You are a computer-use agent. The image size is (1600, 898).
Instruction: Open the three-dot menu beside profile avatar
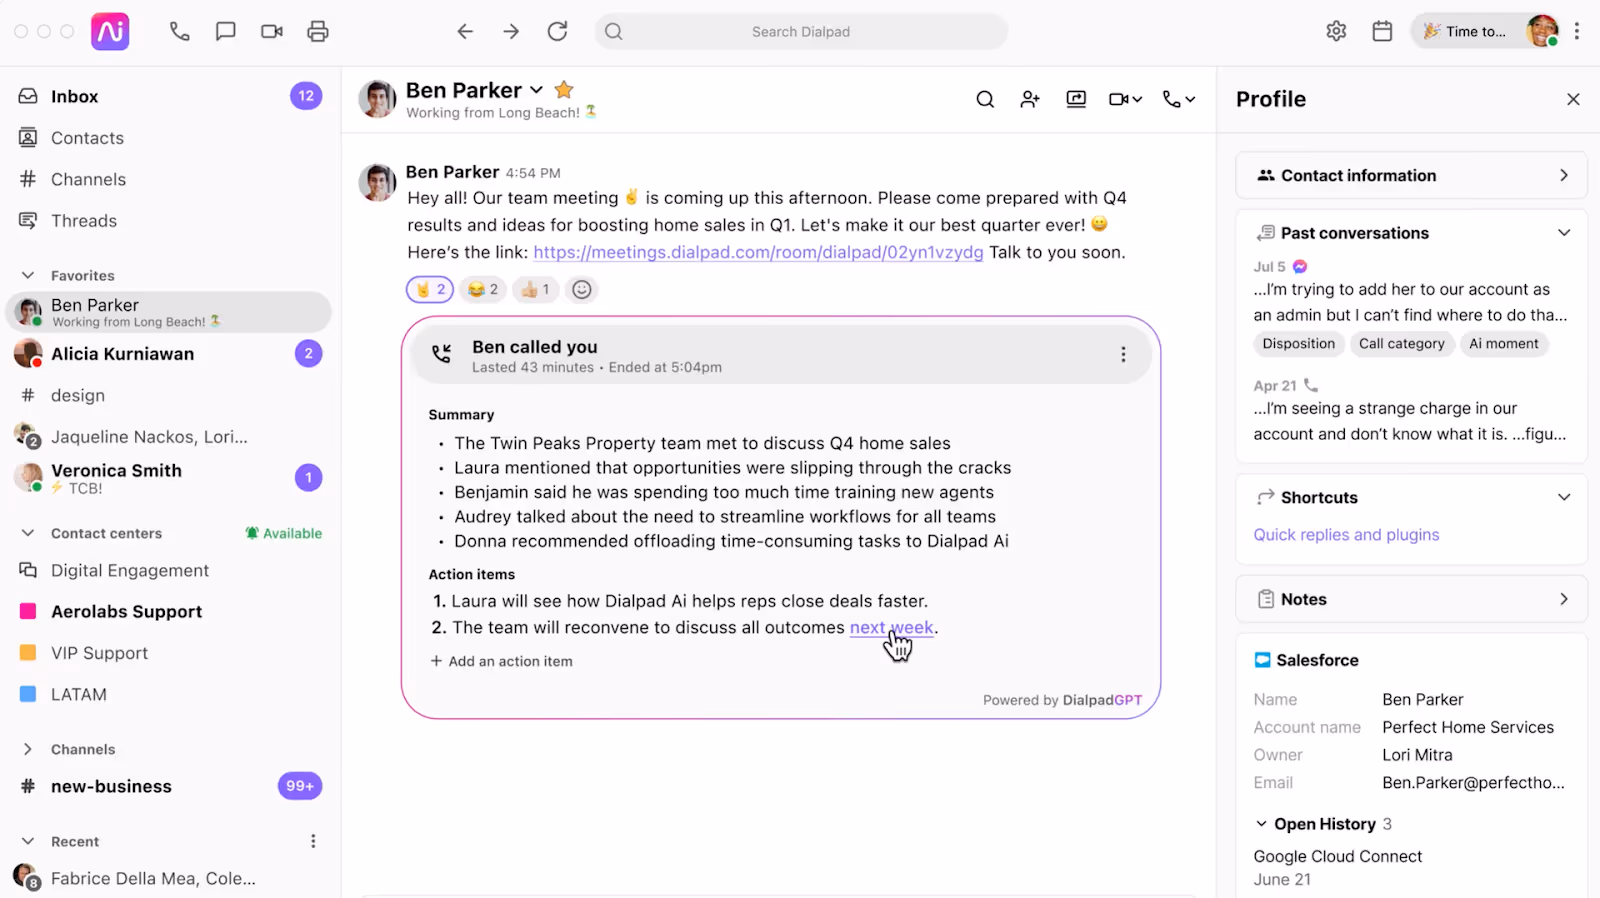point(1577,32)
